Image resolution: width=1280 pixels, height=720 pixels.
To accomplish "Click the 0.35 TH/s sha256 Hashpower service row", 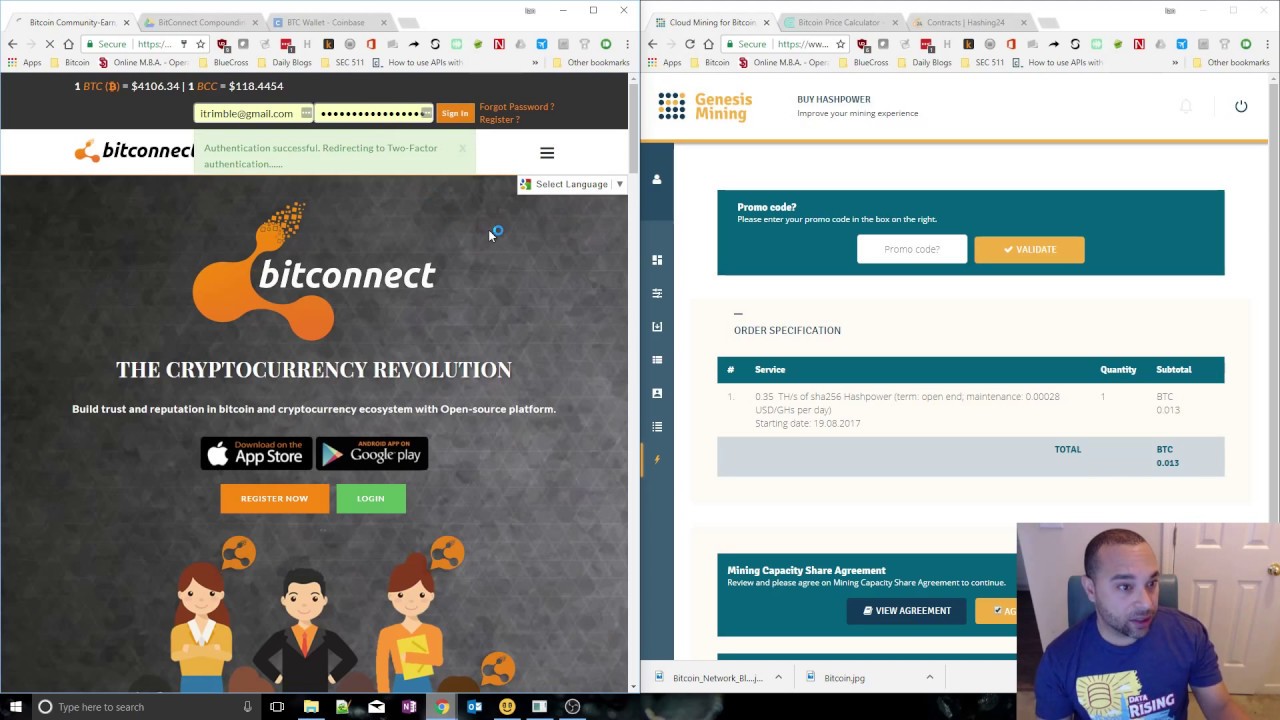I will tap(970, 410).
